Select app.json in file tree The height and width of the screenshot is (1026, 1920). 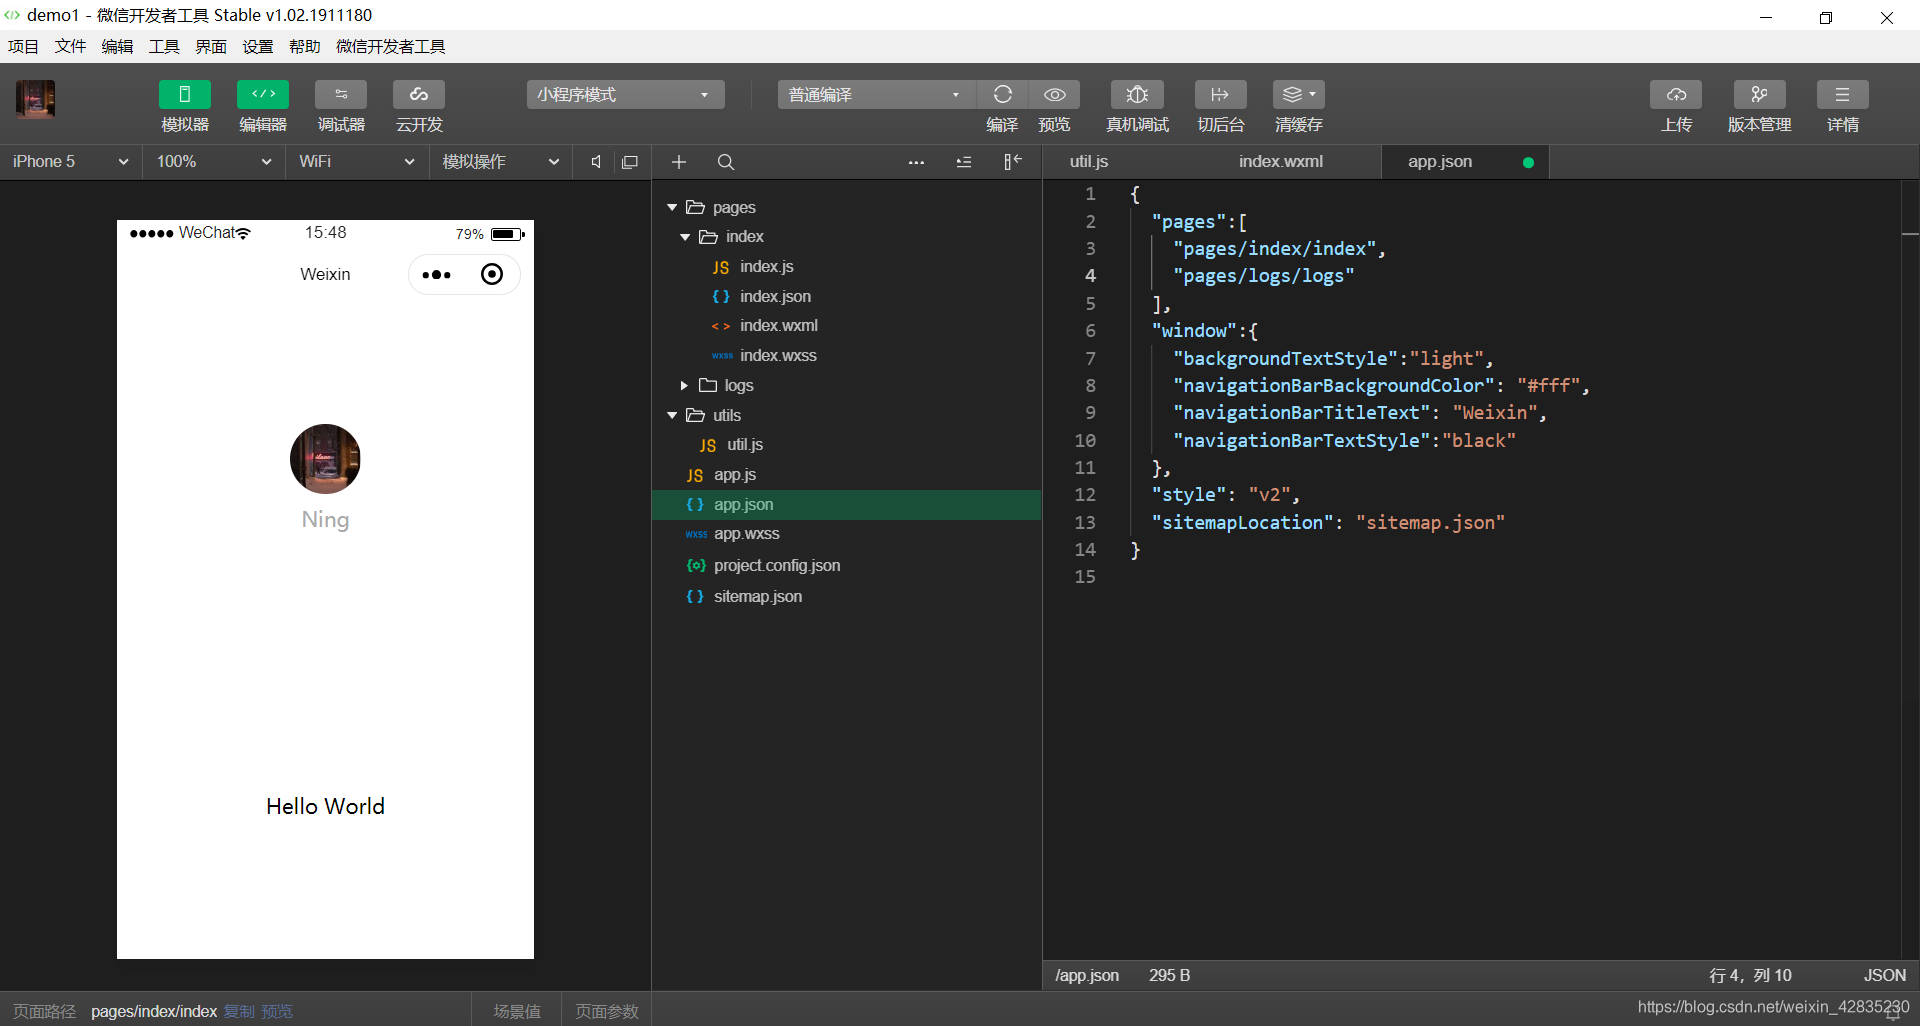point(846,505)
